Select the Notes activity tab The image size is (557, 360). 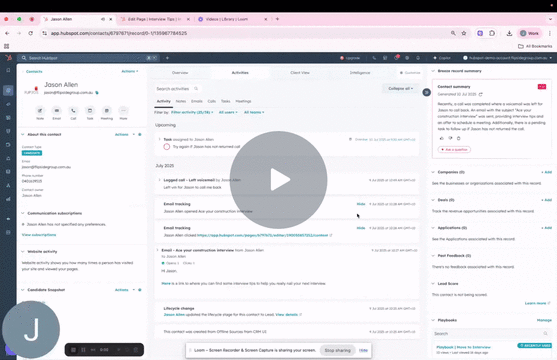(181, 101)
